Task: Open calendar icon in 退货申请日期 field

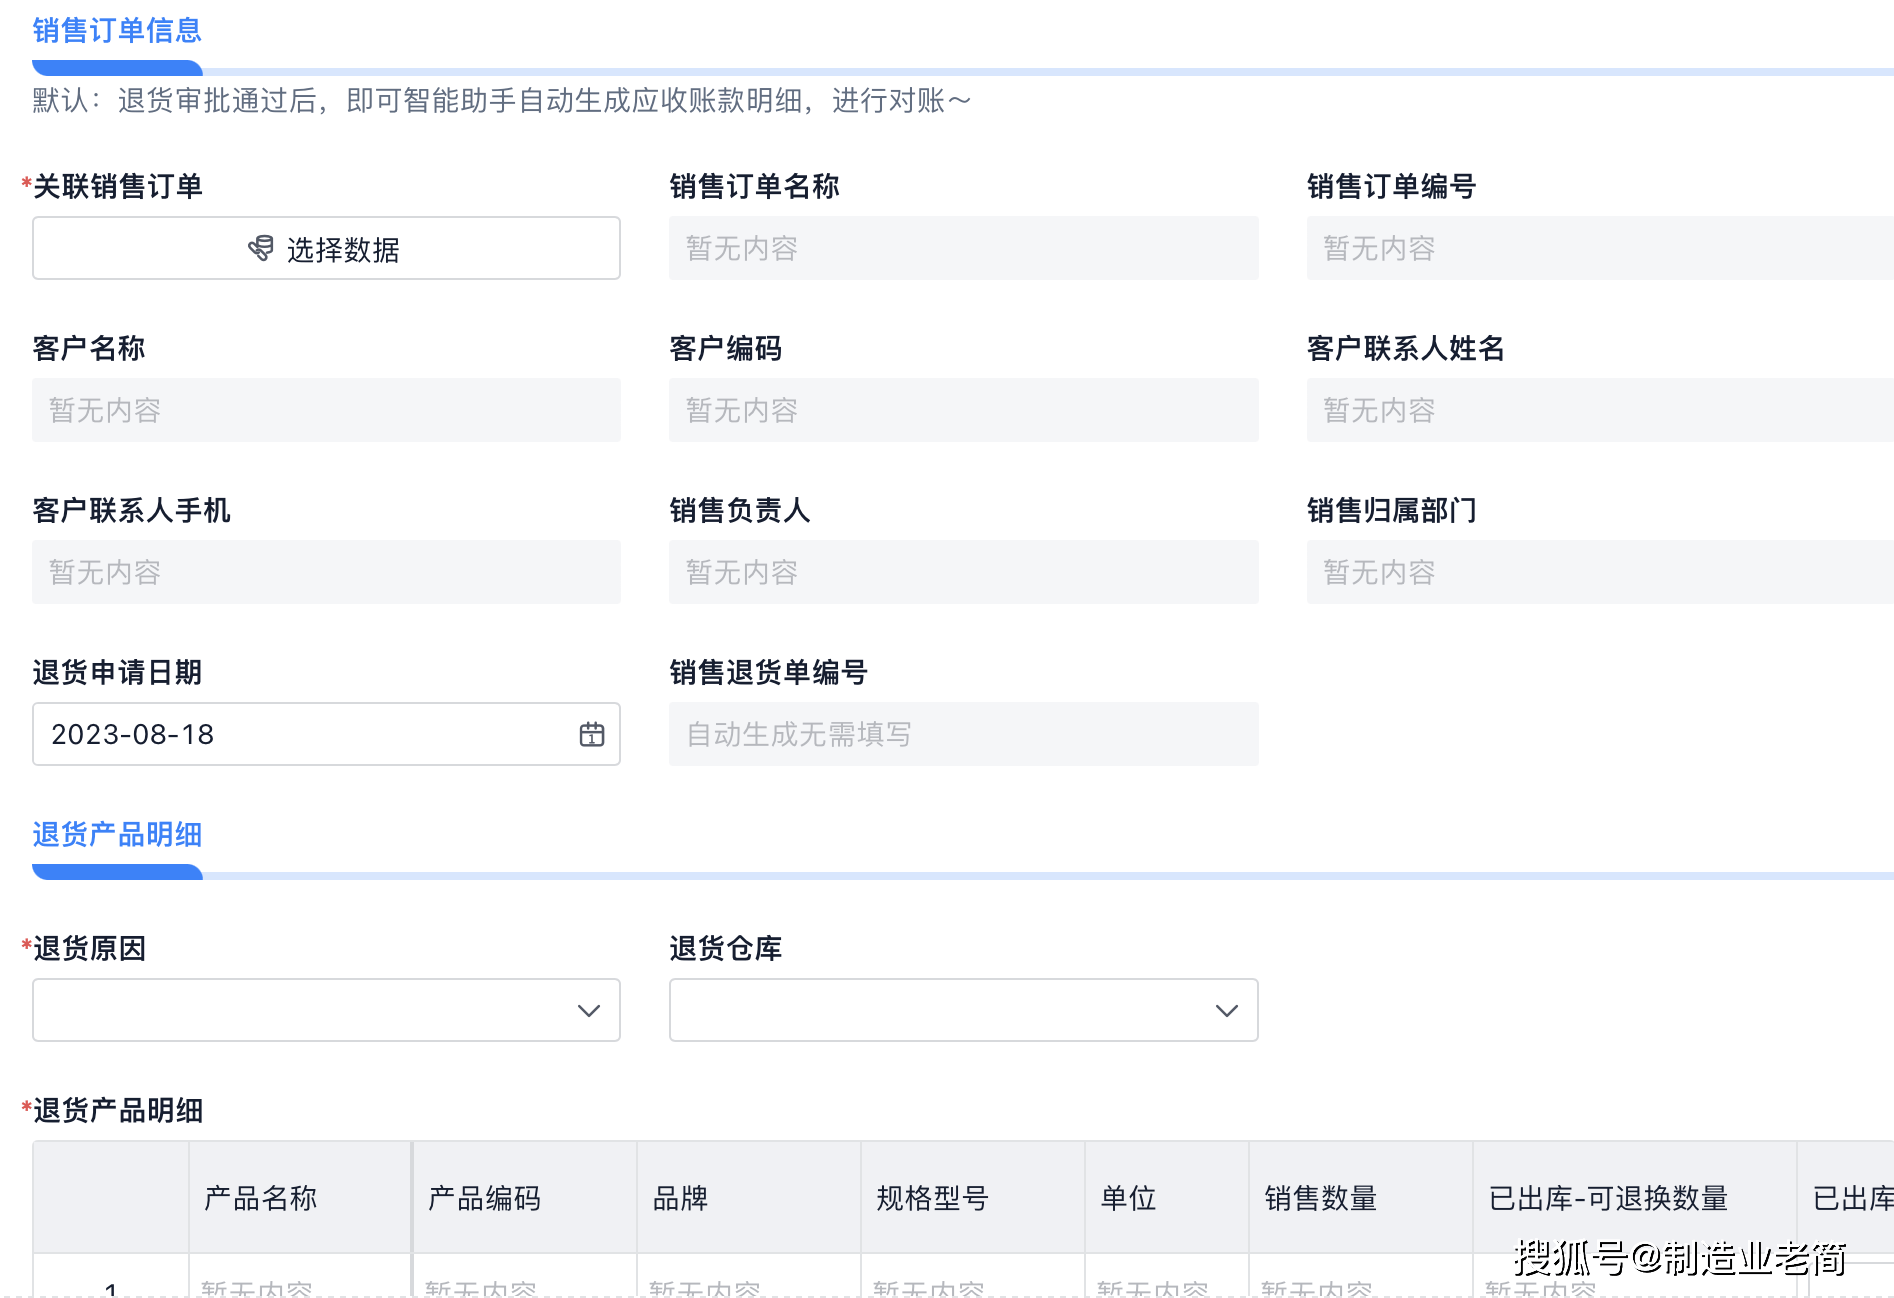Action: point(592,734)
